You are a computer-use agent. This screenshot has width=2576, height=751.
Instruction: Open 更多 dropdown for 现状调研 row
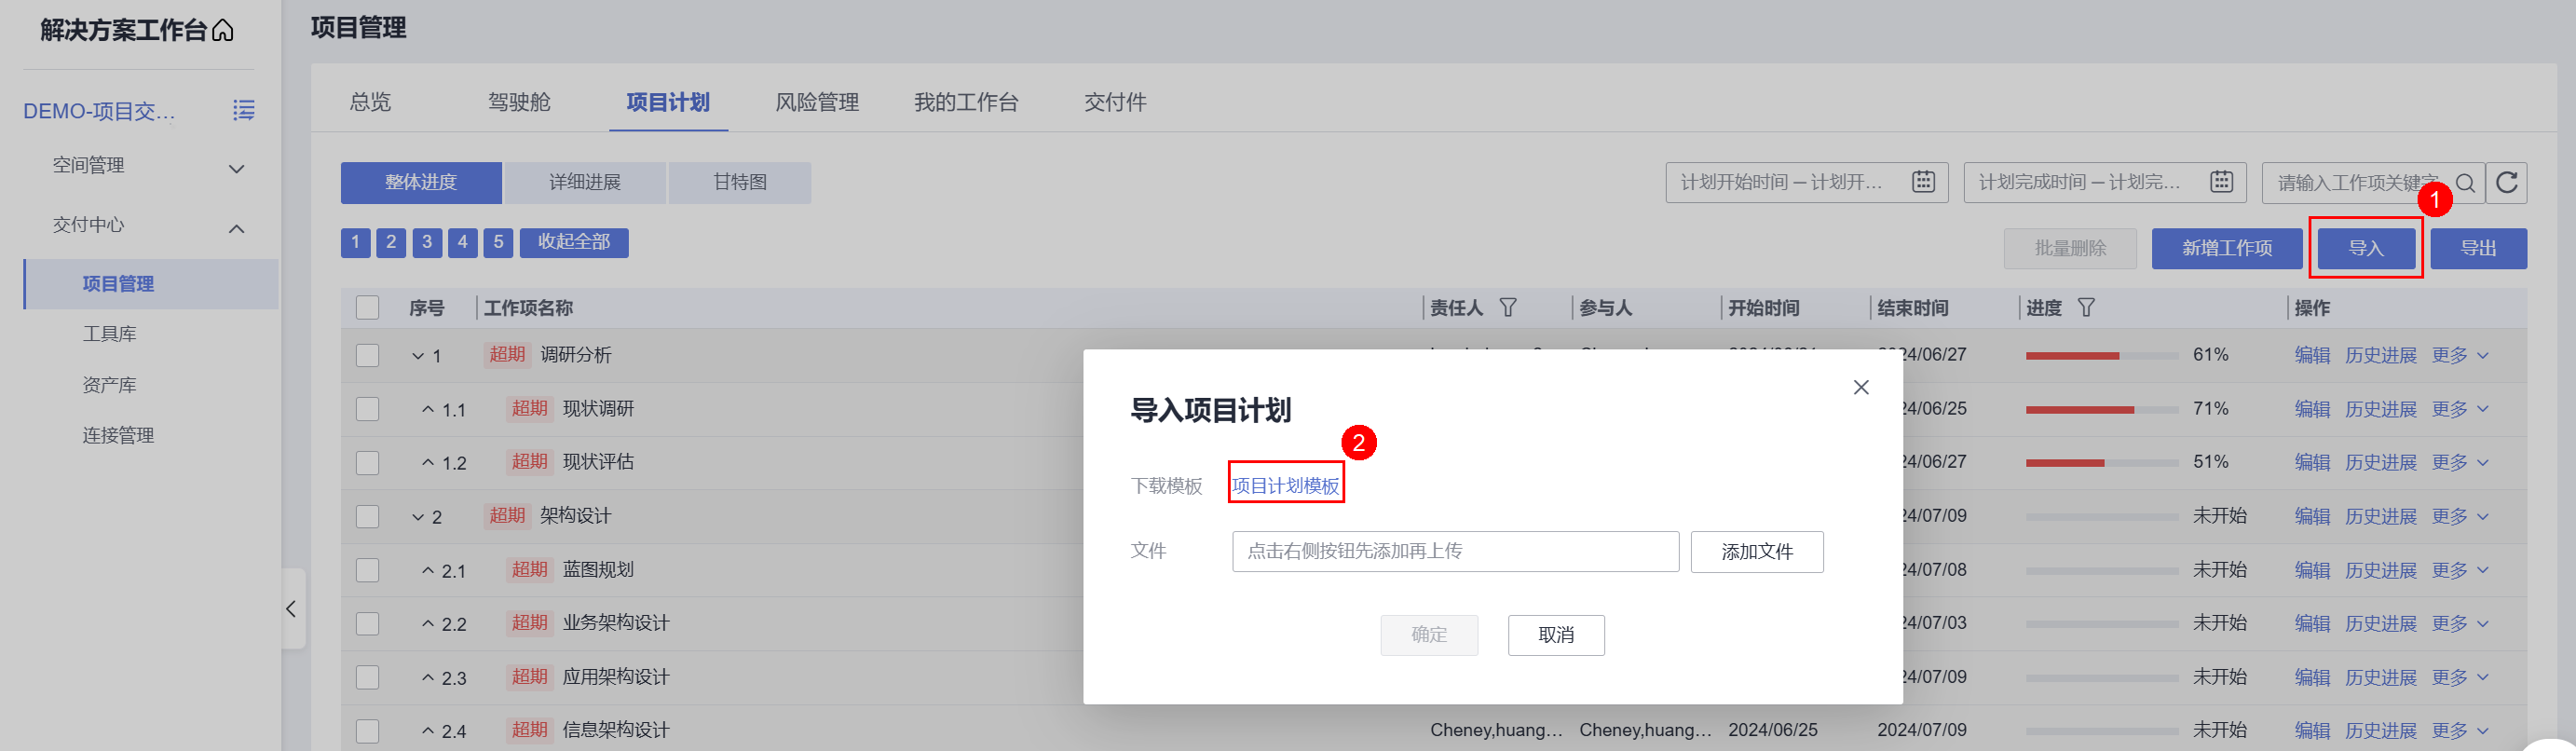(2459, 409)
